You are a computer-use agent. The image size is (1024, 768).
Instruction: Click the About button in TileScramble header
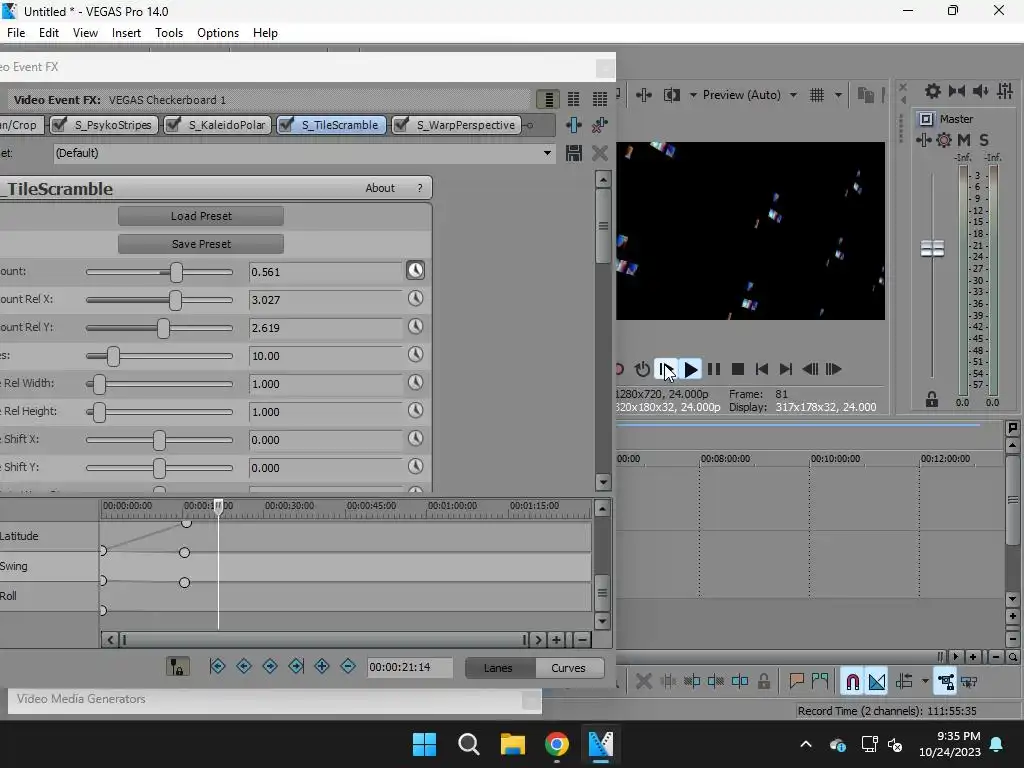click(x=380, y=188)
